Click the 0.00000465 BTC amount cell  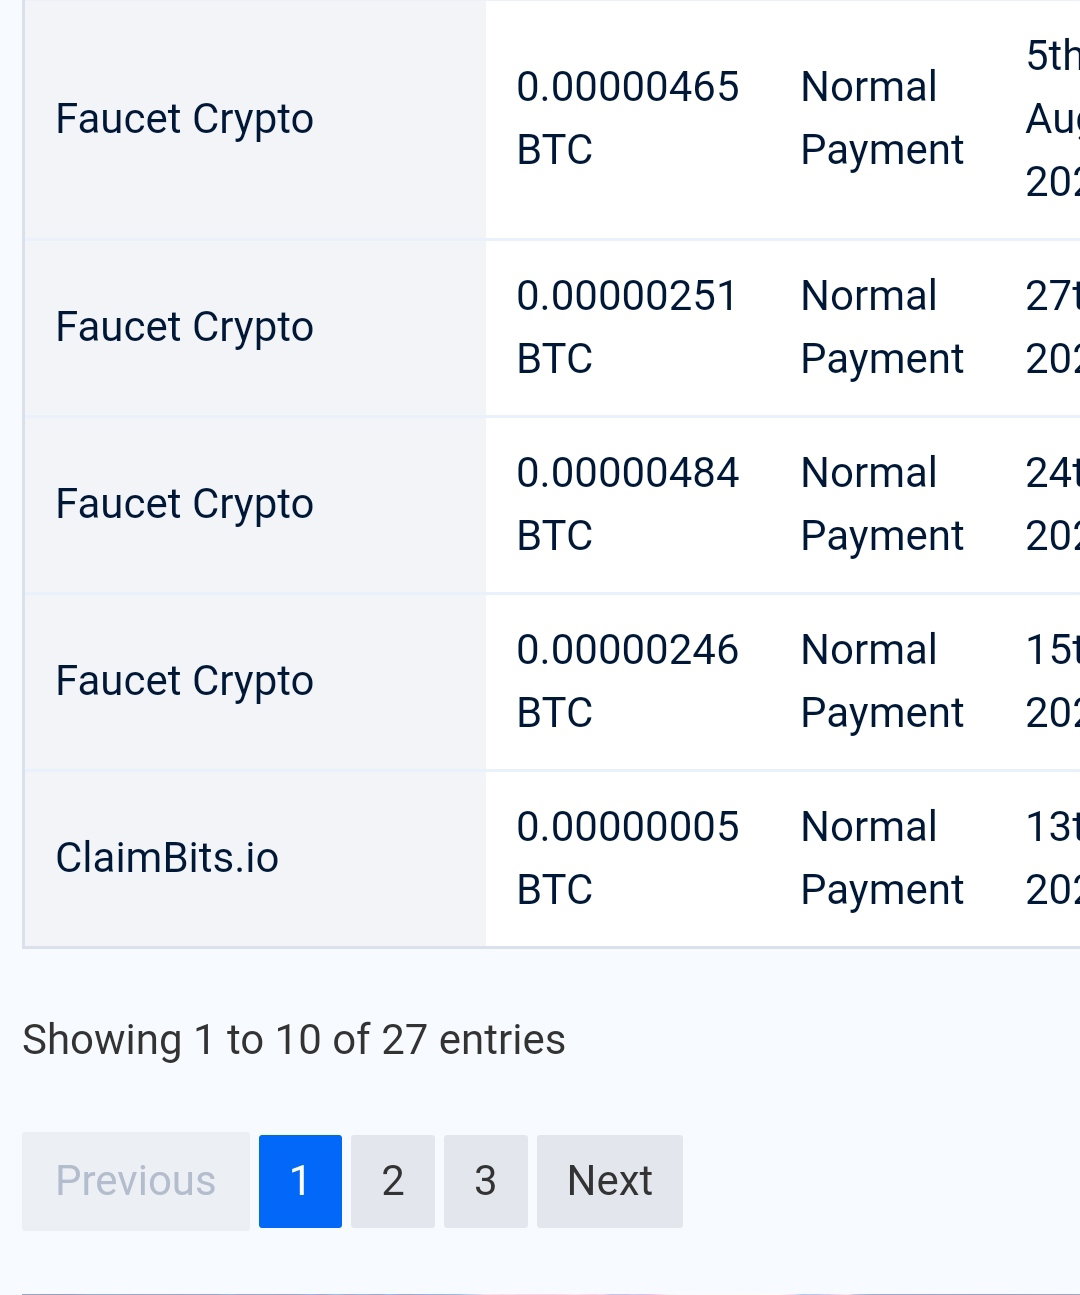[x=627, y=118]
